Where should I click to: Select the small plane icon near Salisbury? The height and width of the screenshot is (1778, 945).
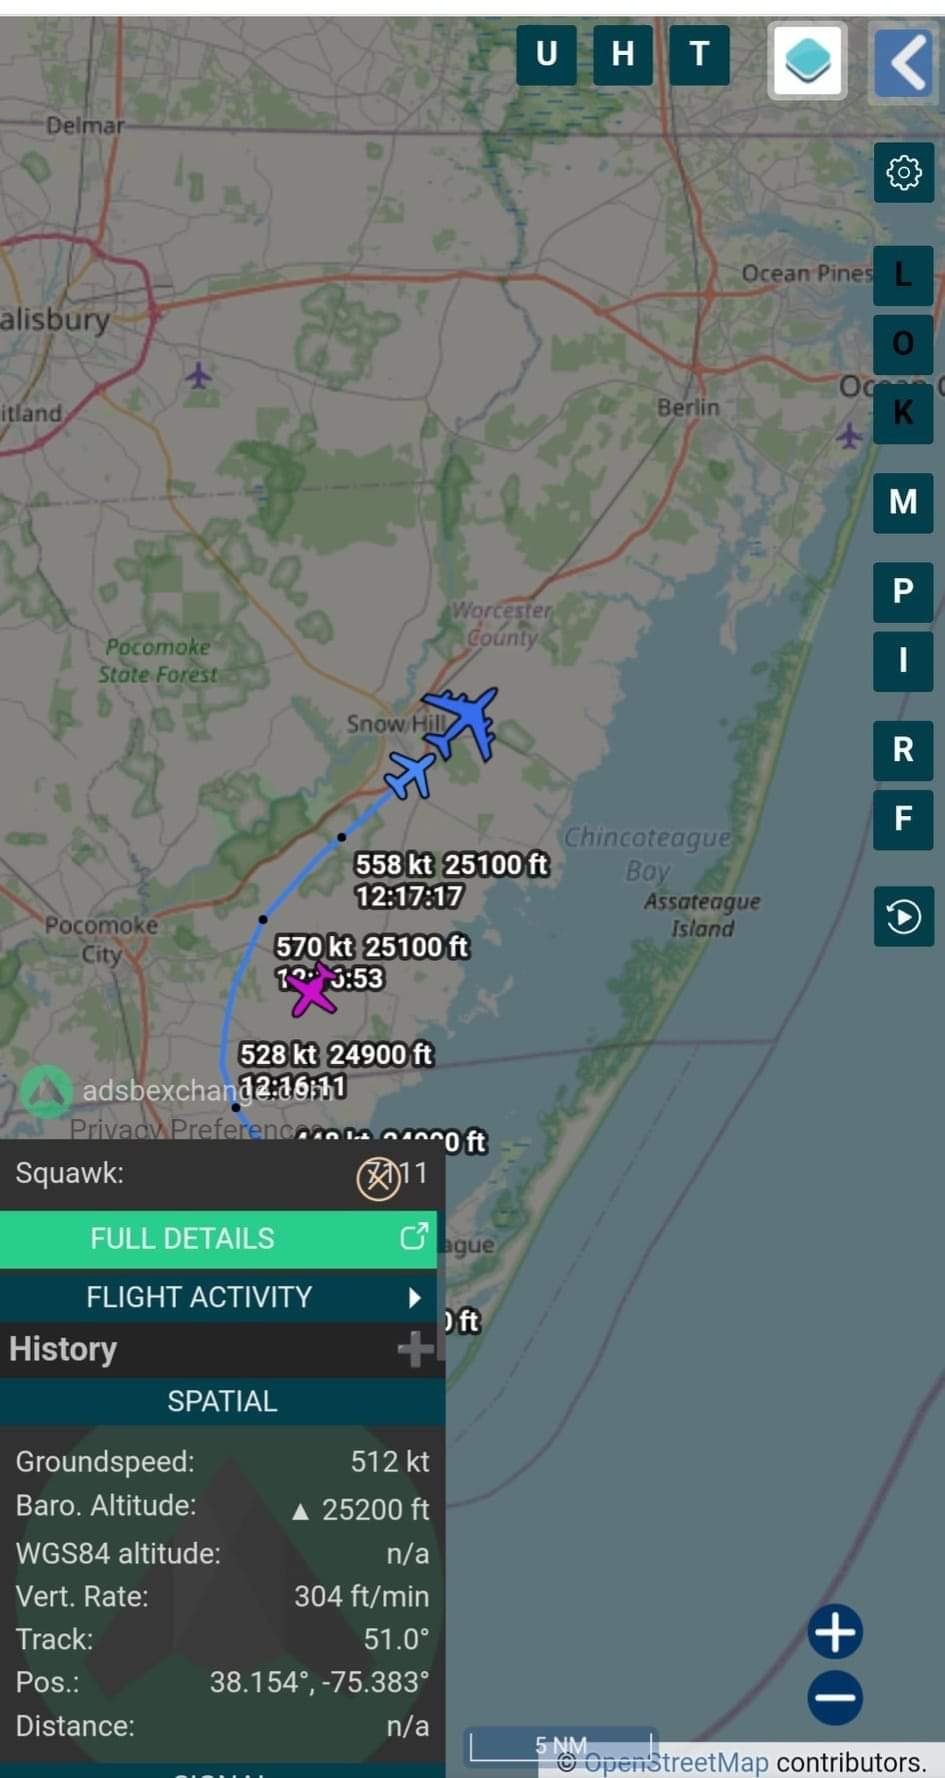pos(199,376)
